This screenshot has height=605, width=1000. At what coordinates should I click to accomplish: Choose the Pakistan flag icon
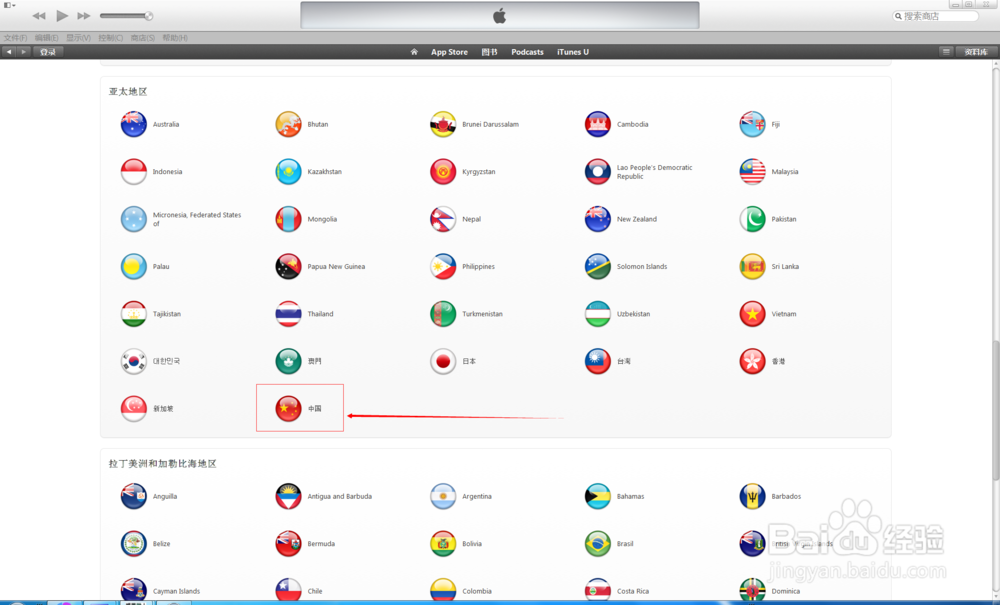click(x=753, y=219)
